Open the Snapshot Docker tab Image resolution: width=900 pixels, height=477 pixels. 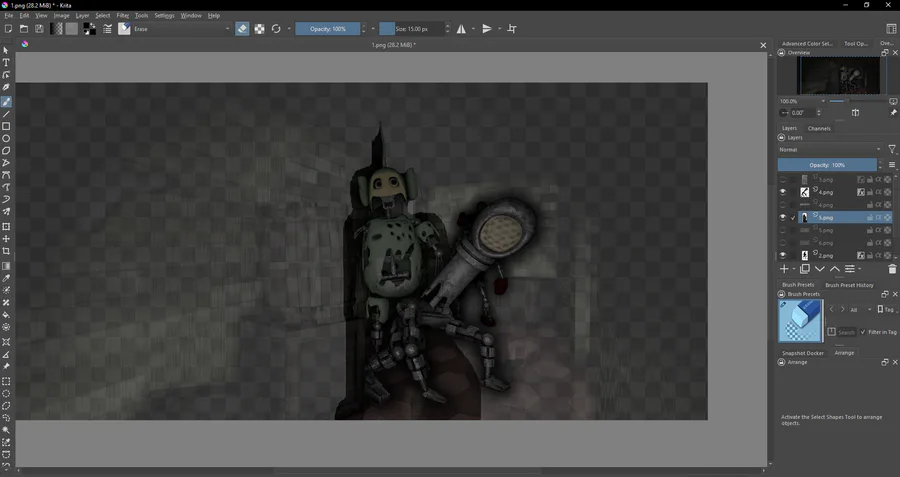pyautogui.click(x=802, y=353)
